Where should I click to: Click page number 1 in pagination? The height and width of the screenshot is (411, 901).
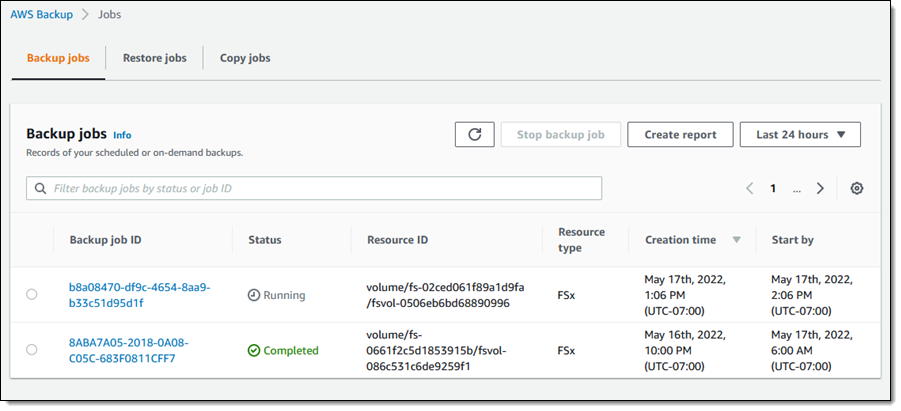tap(773, 189)
